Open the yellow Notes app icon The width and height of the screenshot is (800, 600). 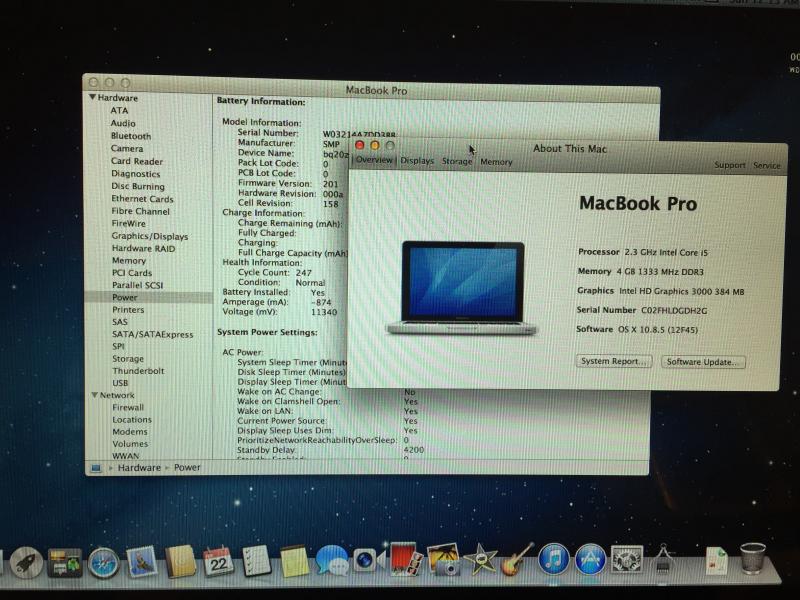(293, 561)
